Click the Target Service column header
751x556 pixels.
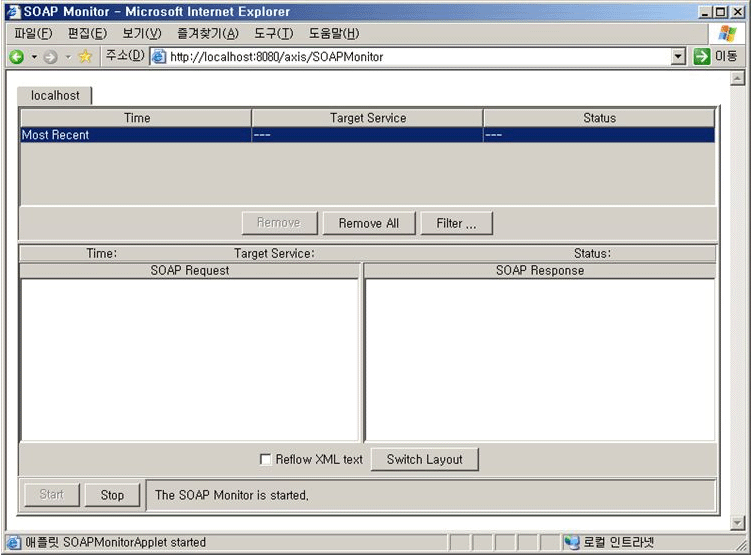tap(367, 118)
